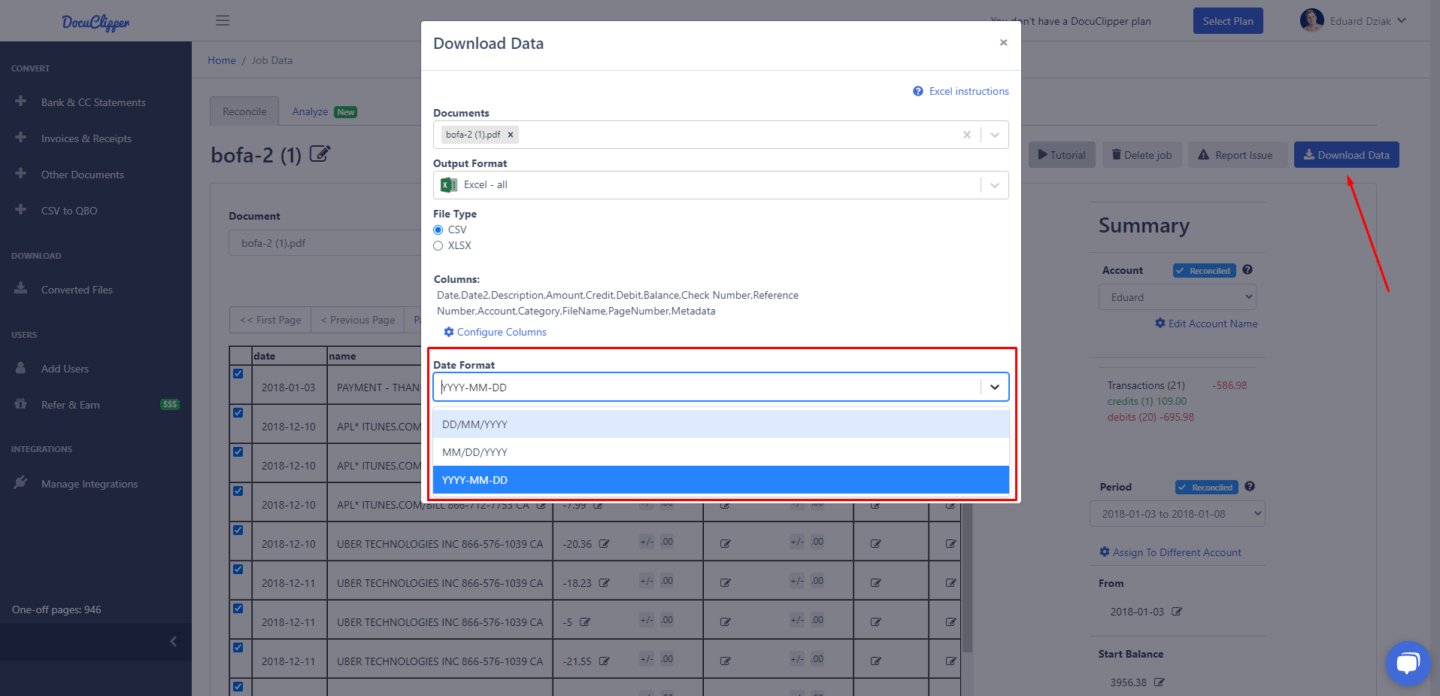The width and height of the screenshot is (1440, 696).
Task: Open Bank & CC Statements in the sidebar
Action: [x=93, y=102]
